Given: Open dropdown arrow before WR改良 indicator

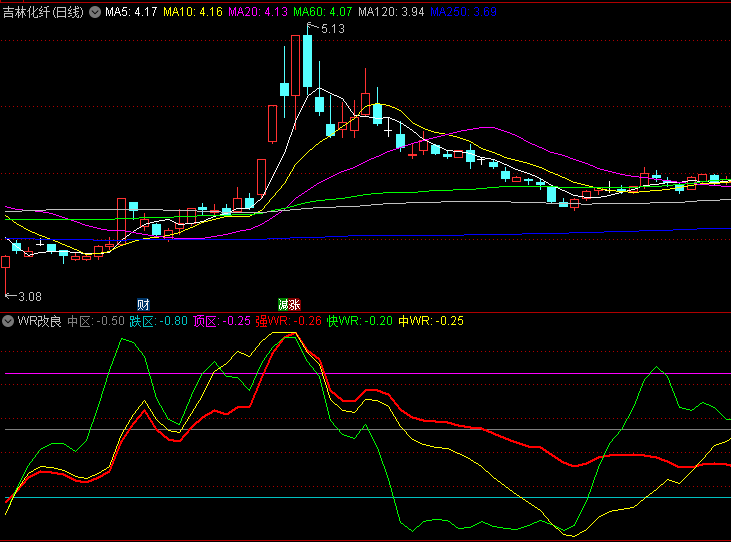Looking at the screenshot, I should click(x=9, y=322).
